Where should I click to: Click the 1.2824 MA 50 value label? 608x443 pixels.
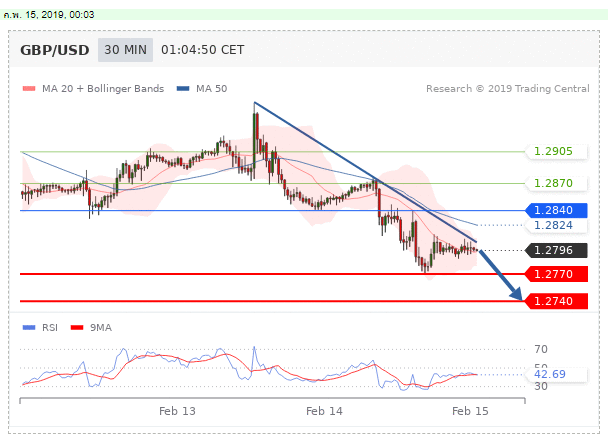[x=556, y=225]
